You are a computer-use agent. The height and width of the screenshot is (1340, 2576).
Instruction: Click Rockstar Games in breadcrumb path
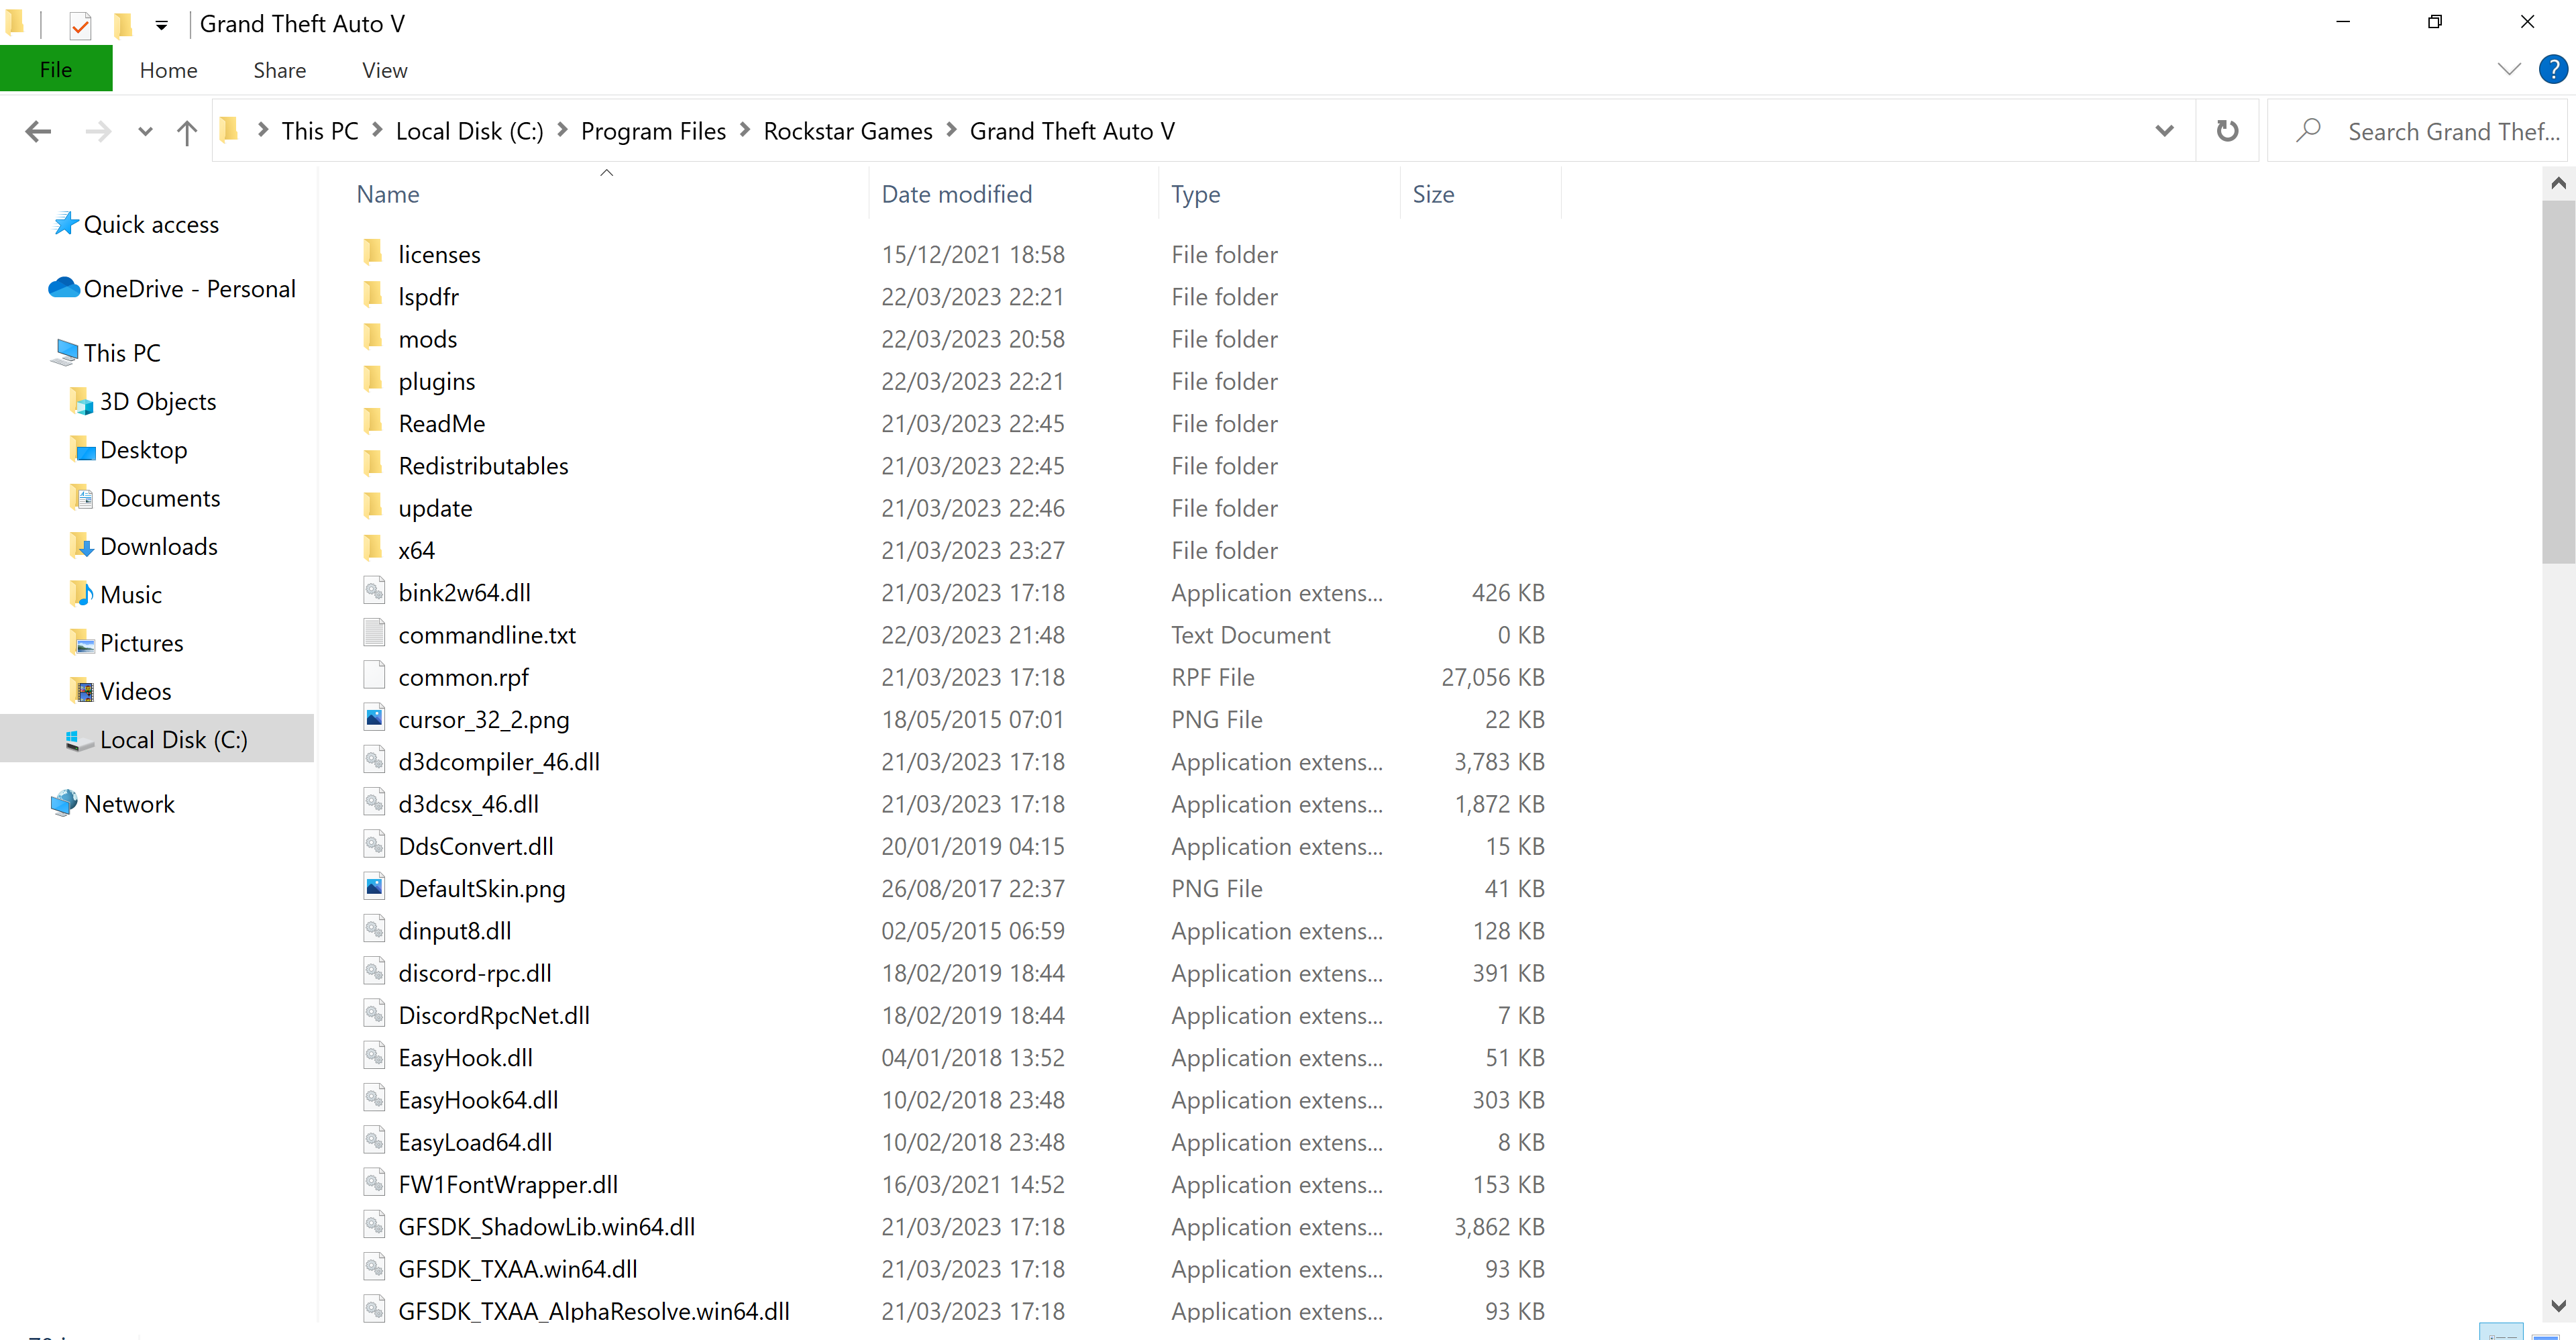(x=847, y=131)
